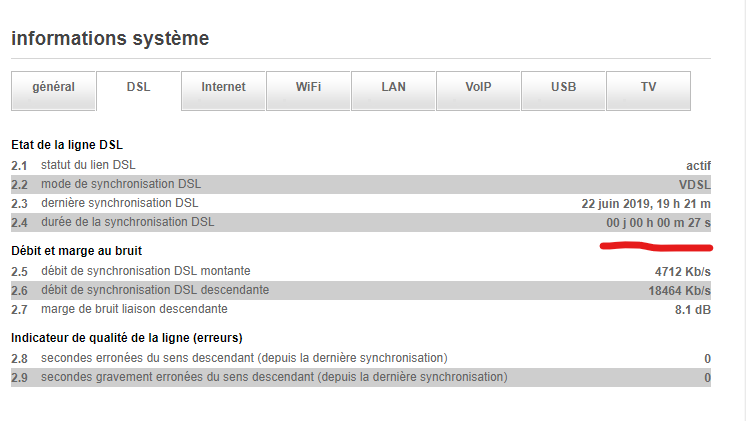Screen dimensions: 746x421
Task: Switch to the Internet tab
Action: (x=223, y=88)
